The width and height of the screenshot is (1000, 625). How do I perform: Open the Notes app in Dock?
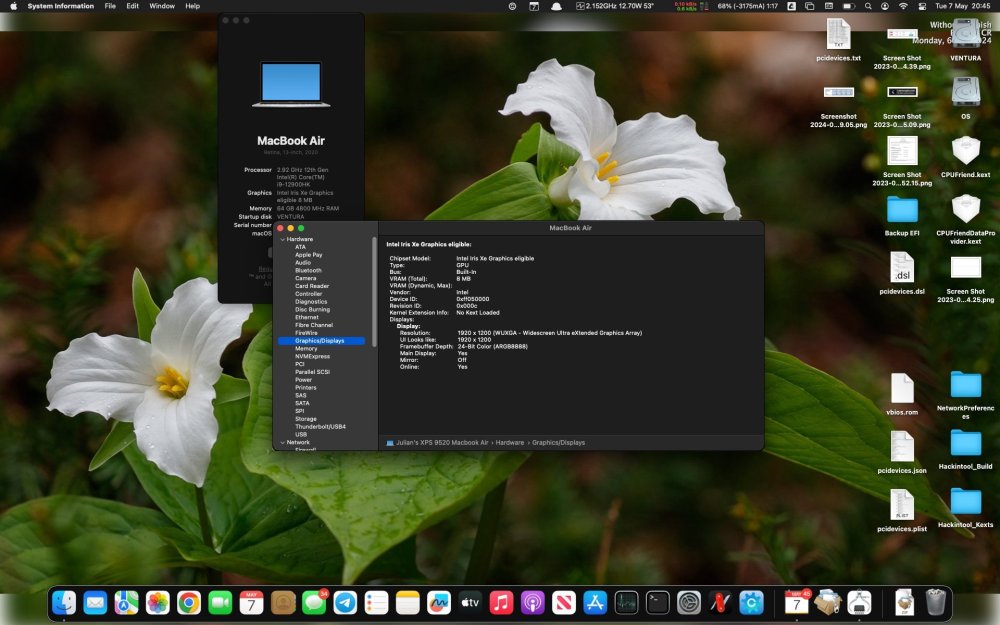point(408,603)
